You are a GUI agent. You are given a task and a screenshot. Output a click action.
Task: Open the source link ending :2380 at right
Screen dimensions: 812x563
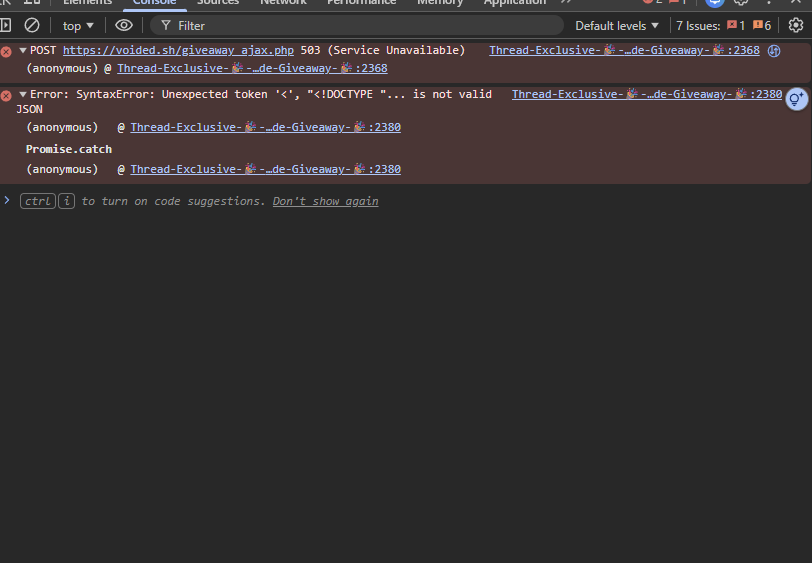(x=647, y=94)
